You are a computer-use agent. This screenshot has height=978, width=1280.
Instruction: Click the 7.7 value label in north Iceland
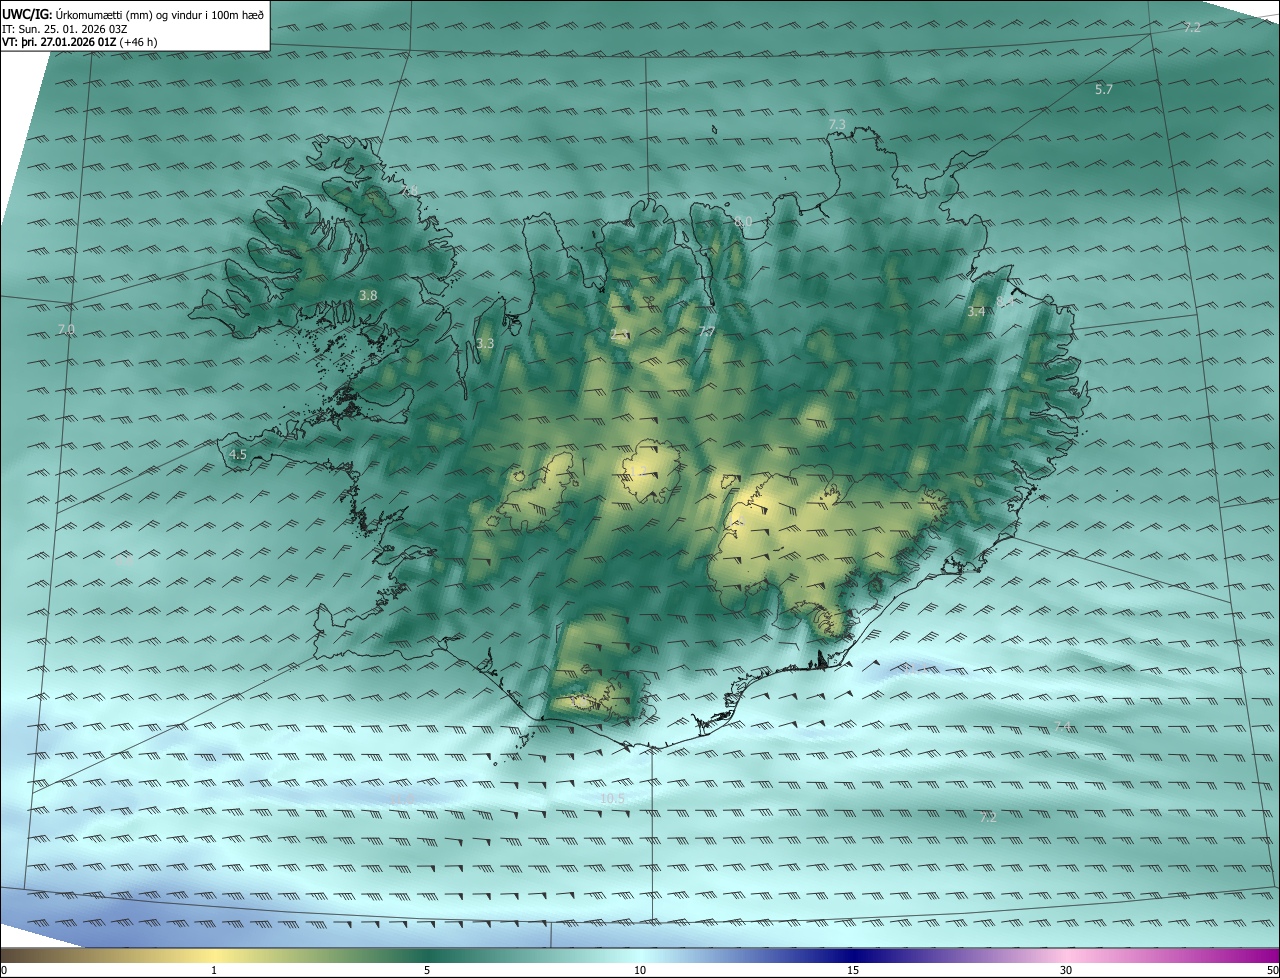(707, 331)
